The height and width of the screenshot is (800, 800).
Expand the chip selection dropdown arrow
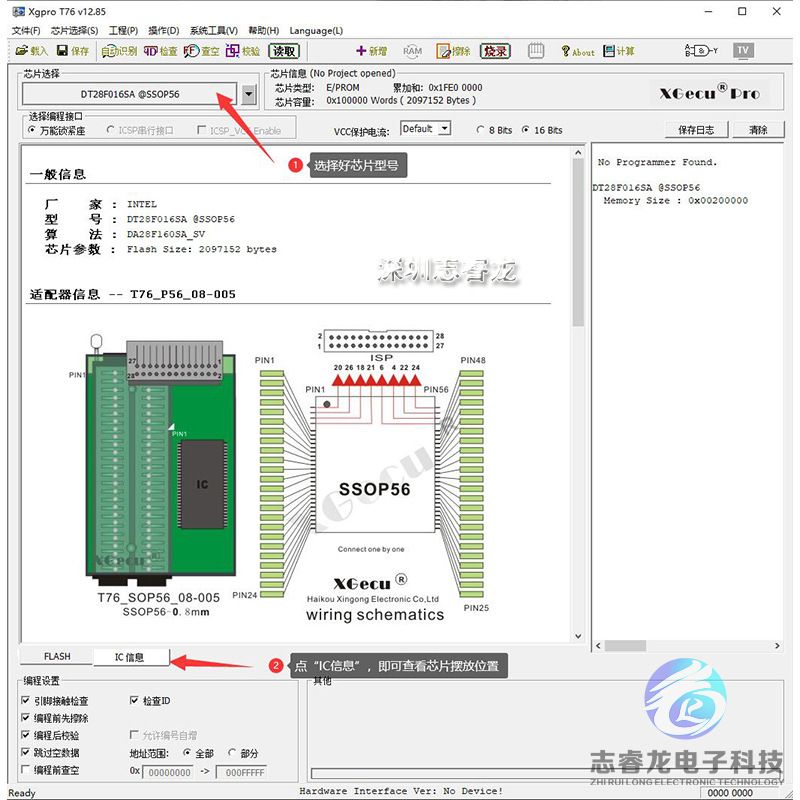(x=249, y=95)
